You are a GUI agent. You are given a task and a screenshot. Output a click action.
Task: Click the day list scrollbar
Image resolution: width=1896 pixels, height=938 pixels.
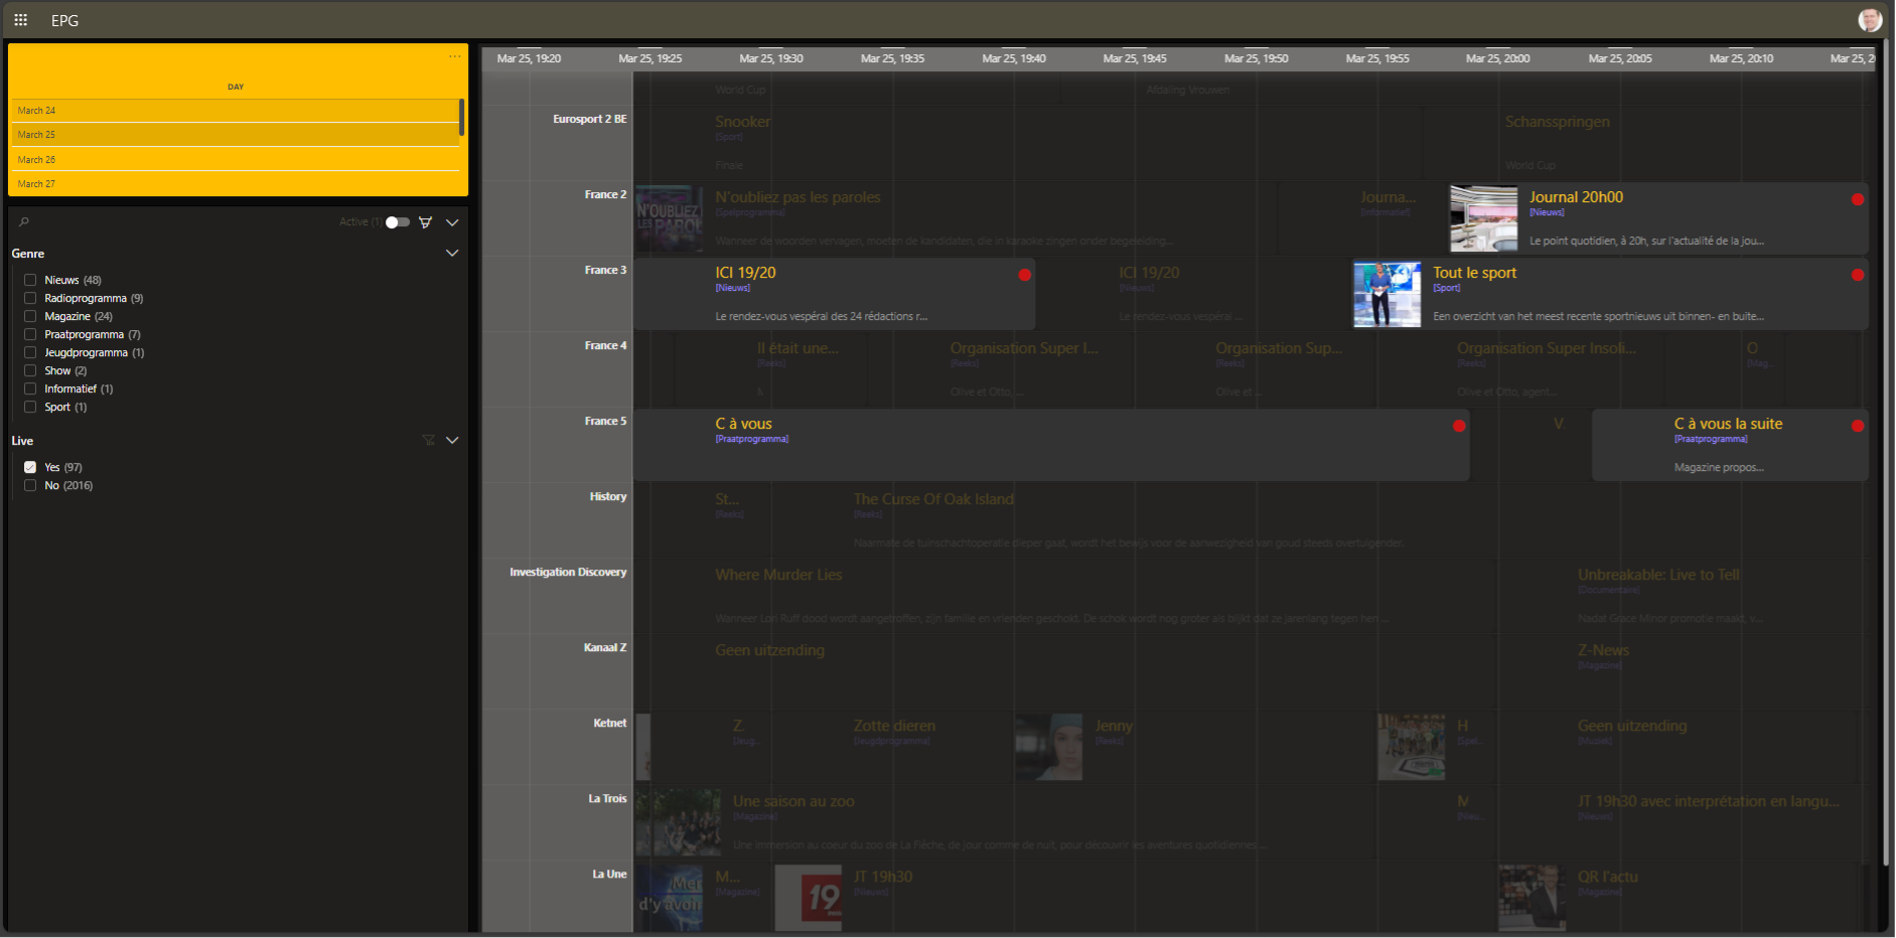(x=461, y=117)
